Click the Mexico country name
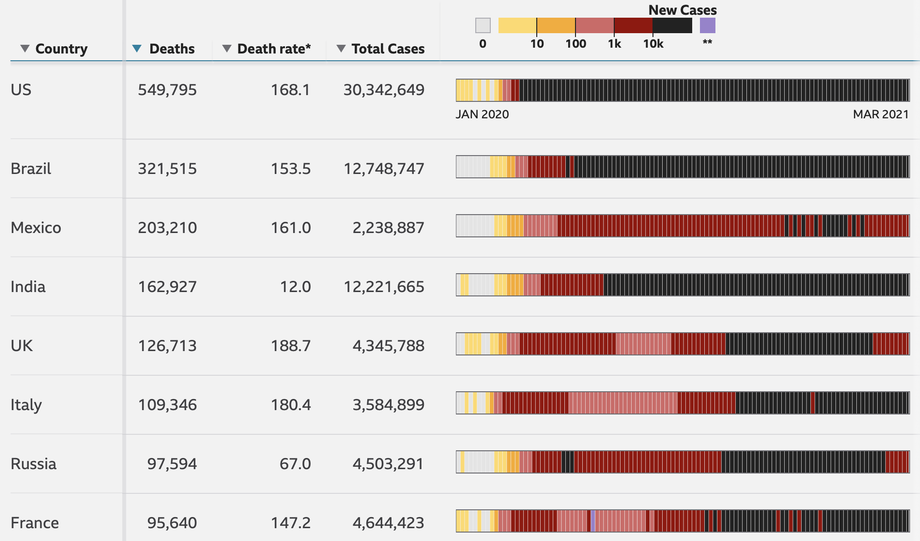Viewport: 920px width, 541px height. tap(36, 228)
